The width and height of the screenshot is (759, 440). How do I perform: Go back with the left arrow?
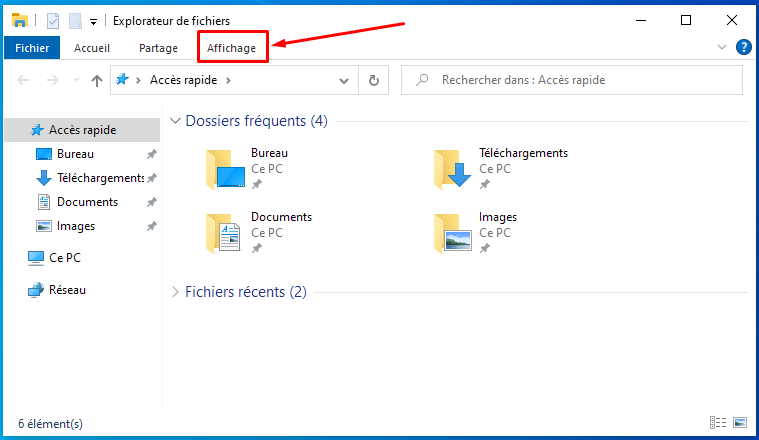click(x=23, y=80)
